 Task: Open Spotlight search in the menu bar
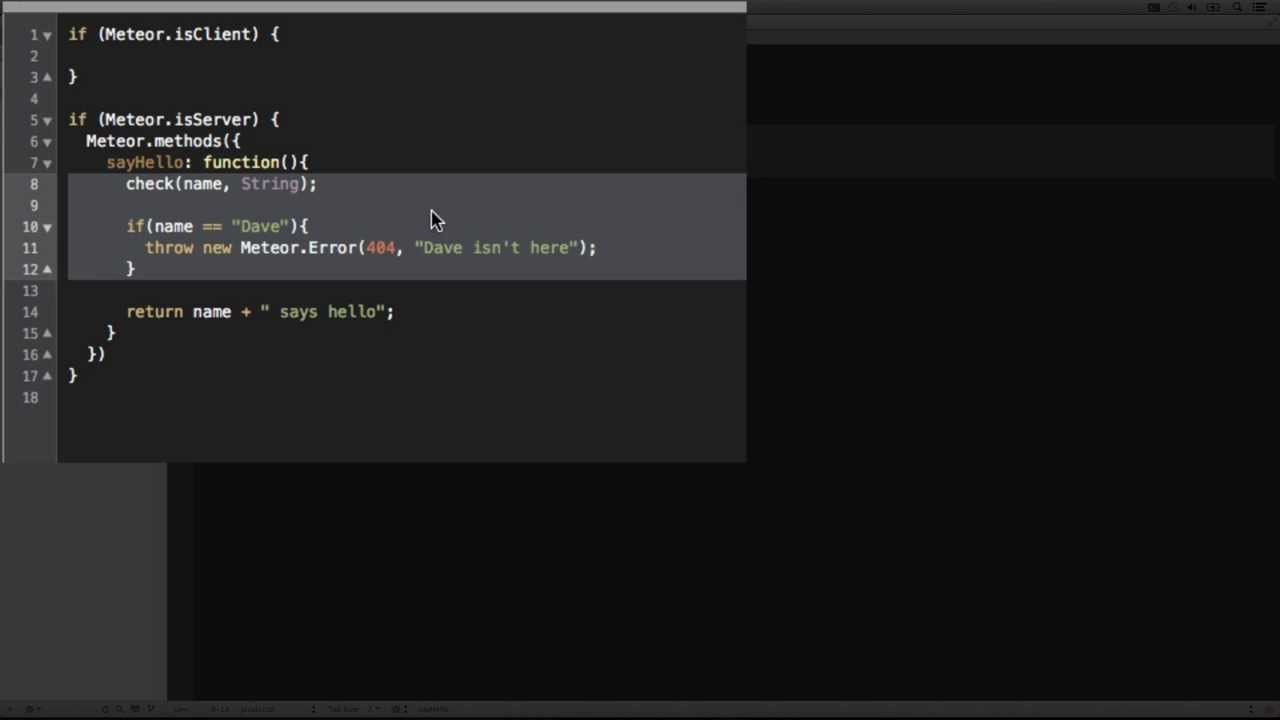1238,7
